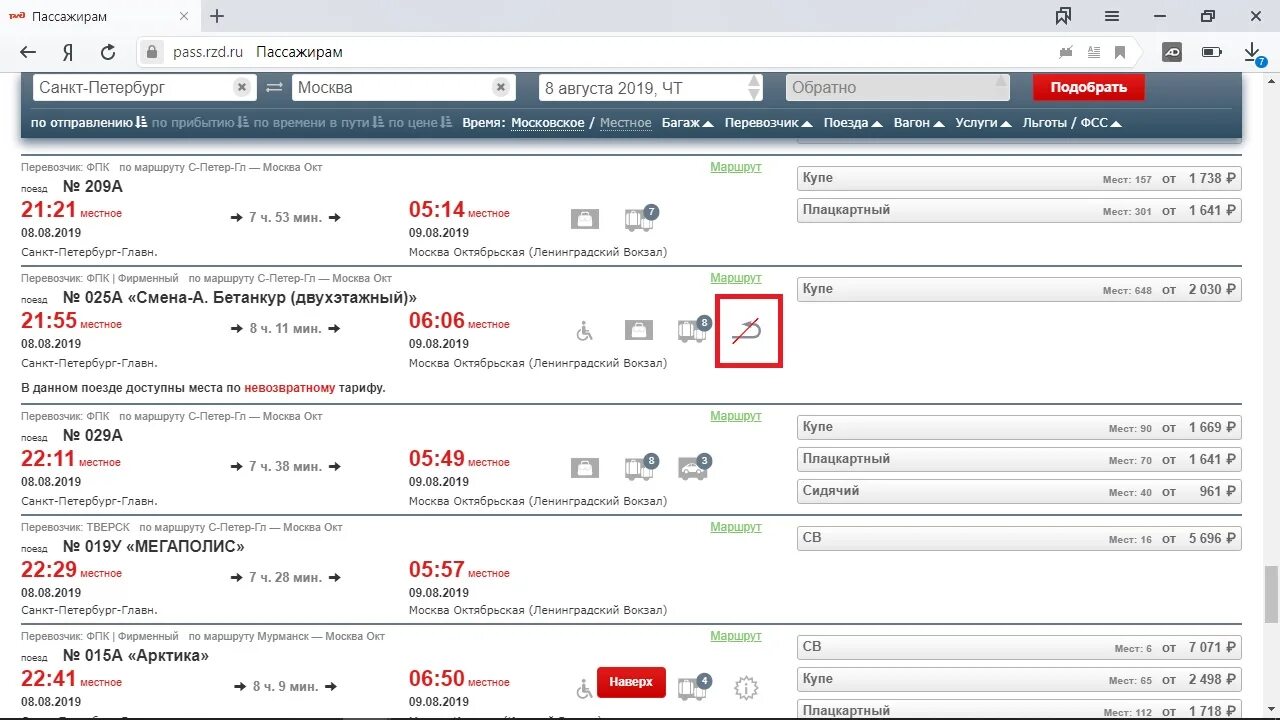Screen dimensions: 1280x720
Task: Click the info gear icon for train 015А
Action: pyautogui.click(x=746, y=687)
